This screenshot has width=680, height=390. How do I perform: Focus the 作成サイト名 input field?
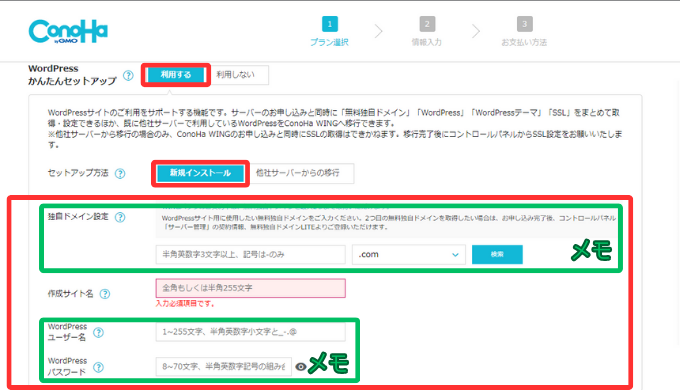(x=251, y=288)
